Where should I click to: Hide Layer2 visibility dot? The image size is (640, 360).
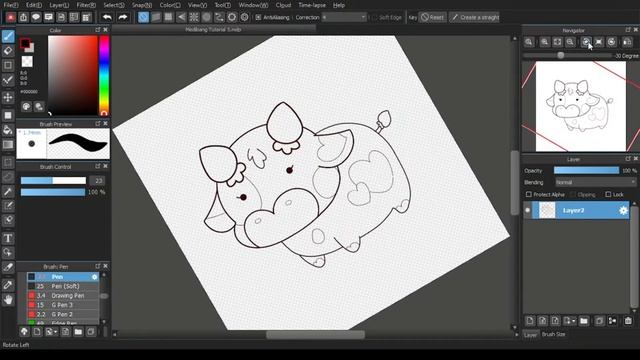(x=527, y=210)
